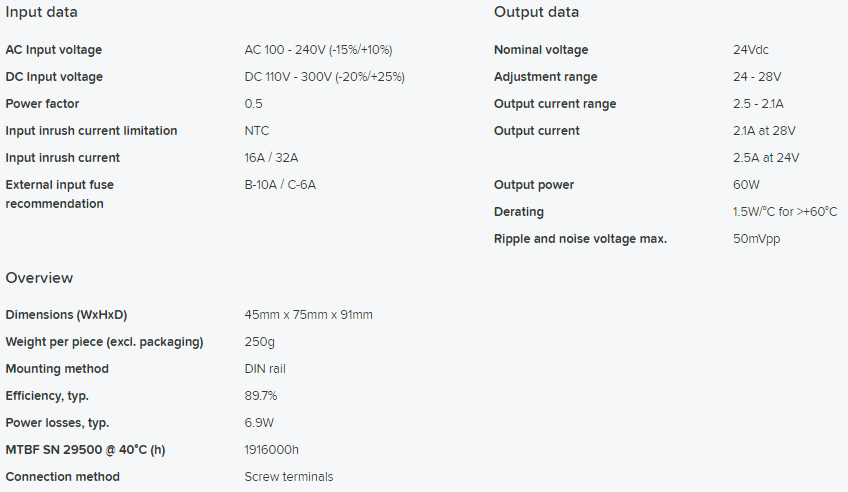848x492 pixels.
Task: Select the Nominal voltage 24Vdc value
Action: coord(751,50)
